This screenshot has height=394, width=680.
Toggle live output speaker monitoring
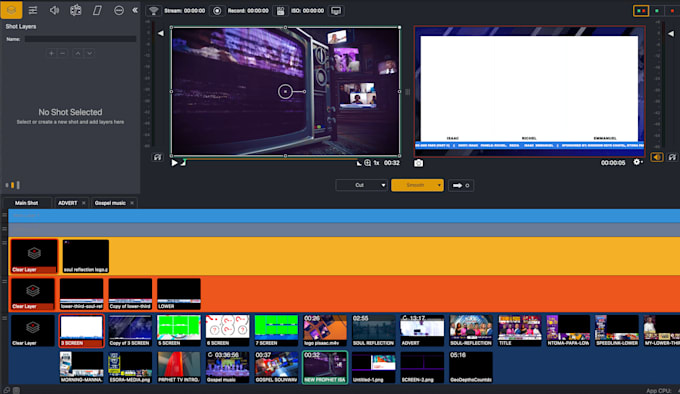tap(657, 157)
